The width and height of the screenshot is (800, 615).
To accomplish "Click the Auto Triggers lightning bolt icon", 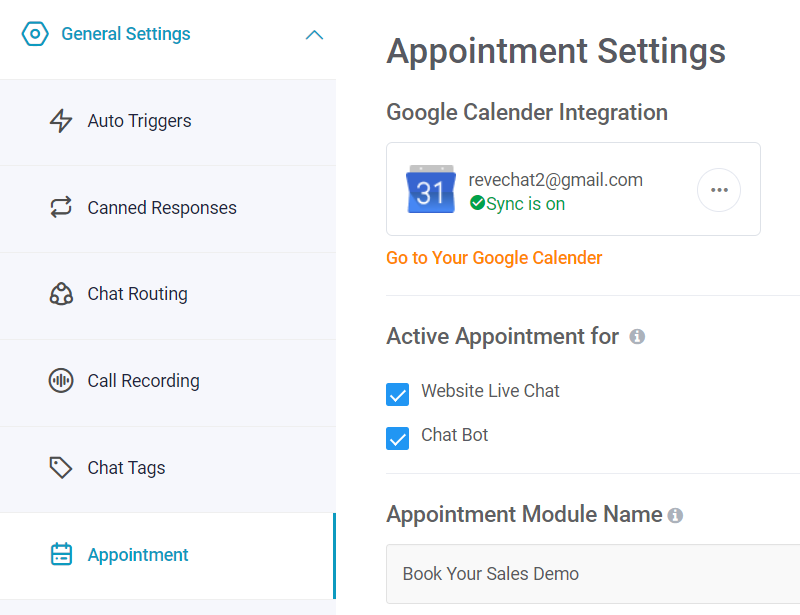I will (61, 121).
